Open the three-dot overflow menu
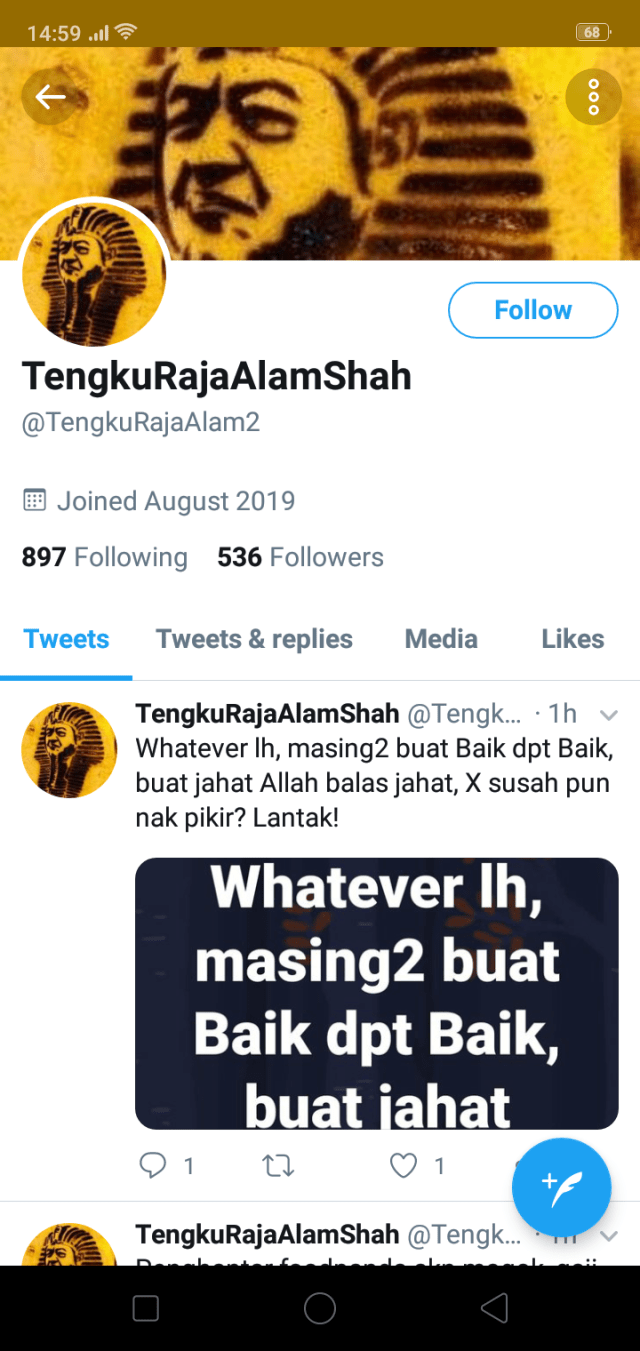 (x=593, y=96)
